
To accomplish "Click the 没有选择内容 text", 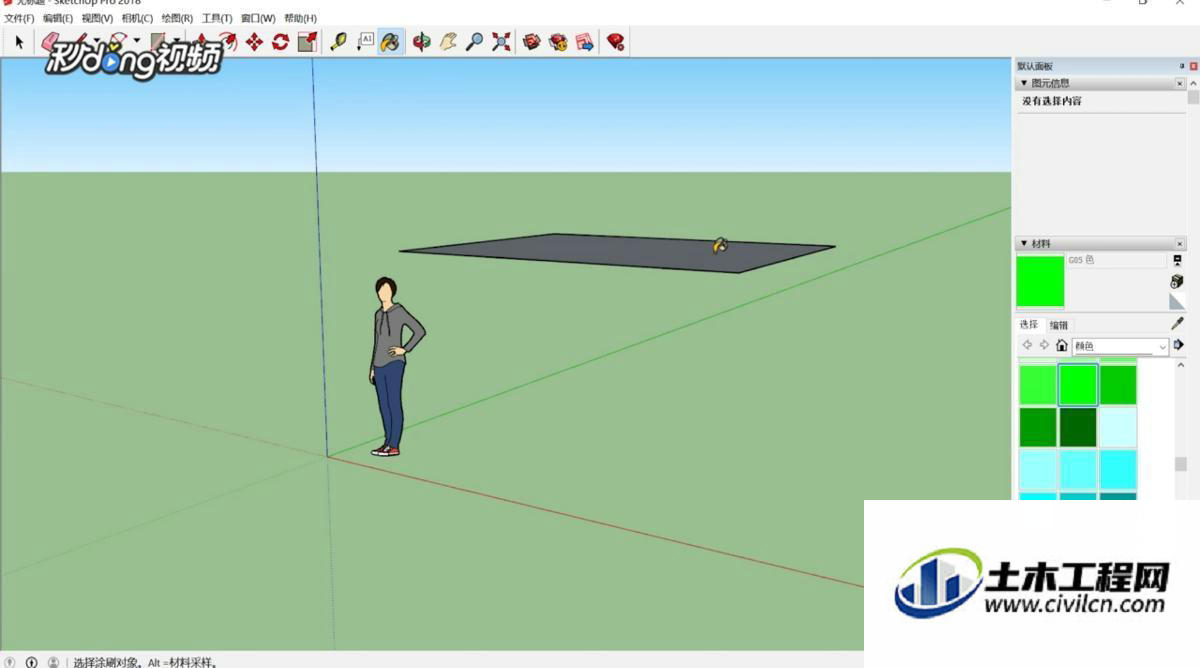I will (x=1051, y=101).
